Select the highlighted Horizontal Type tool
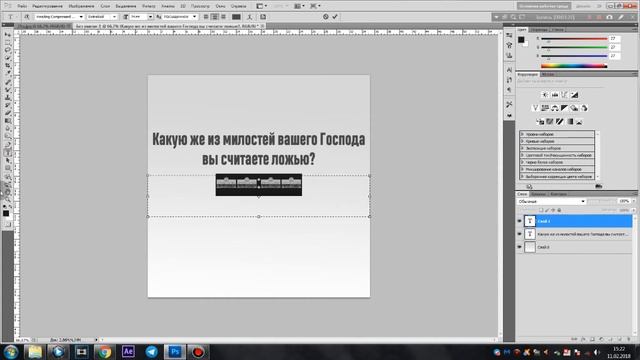The width and height of the screenshot is (640, 360). coord(8,152)
